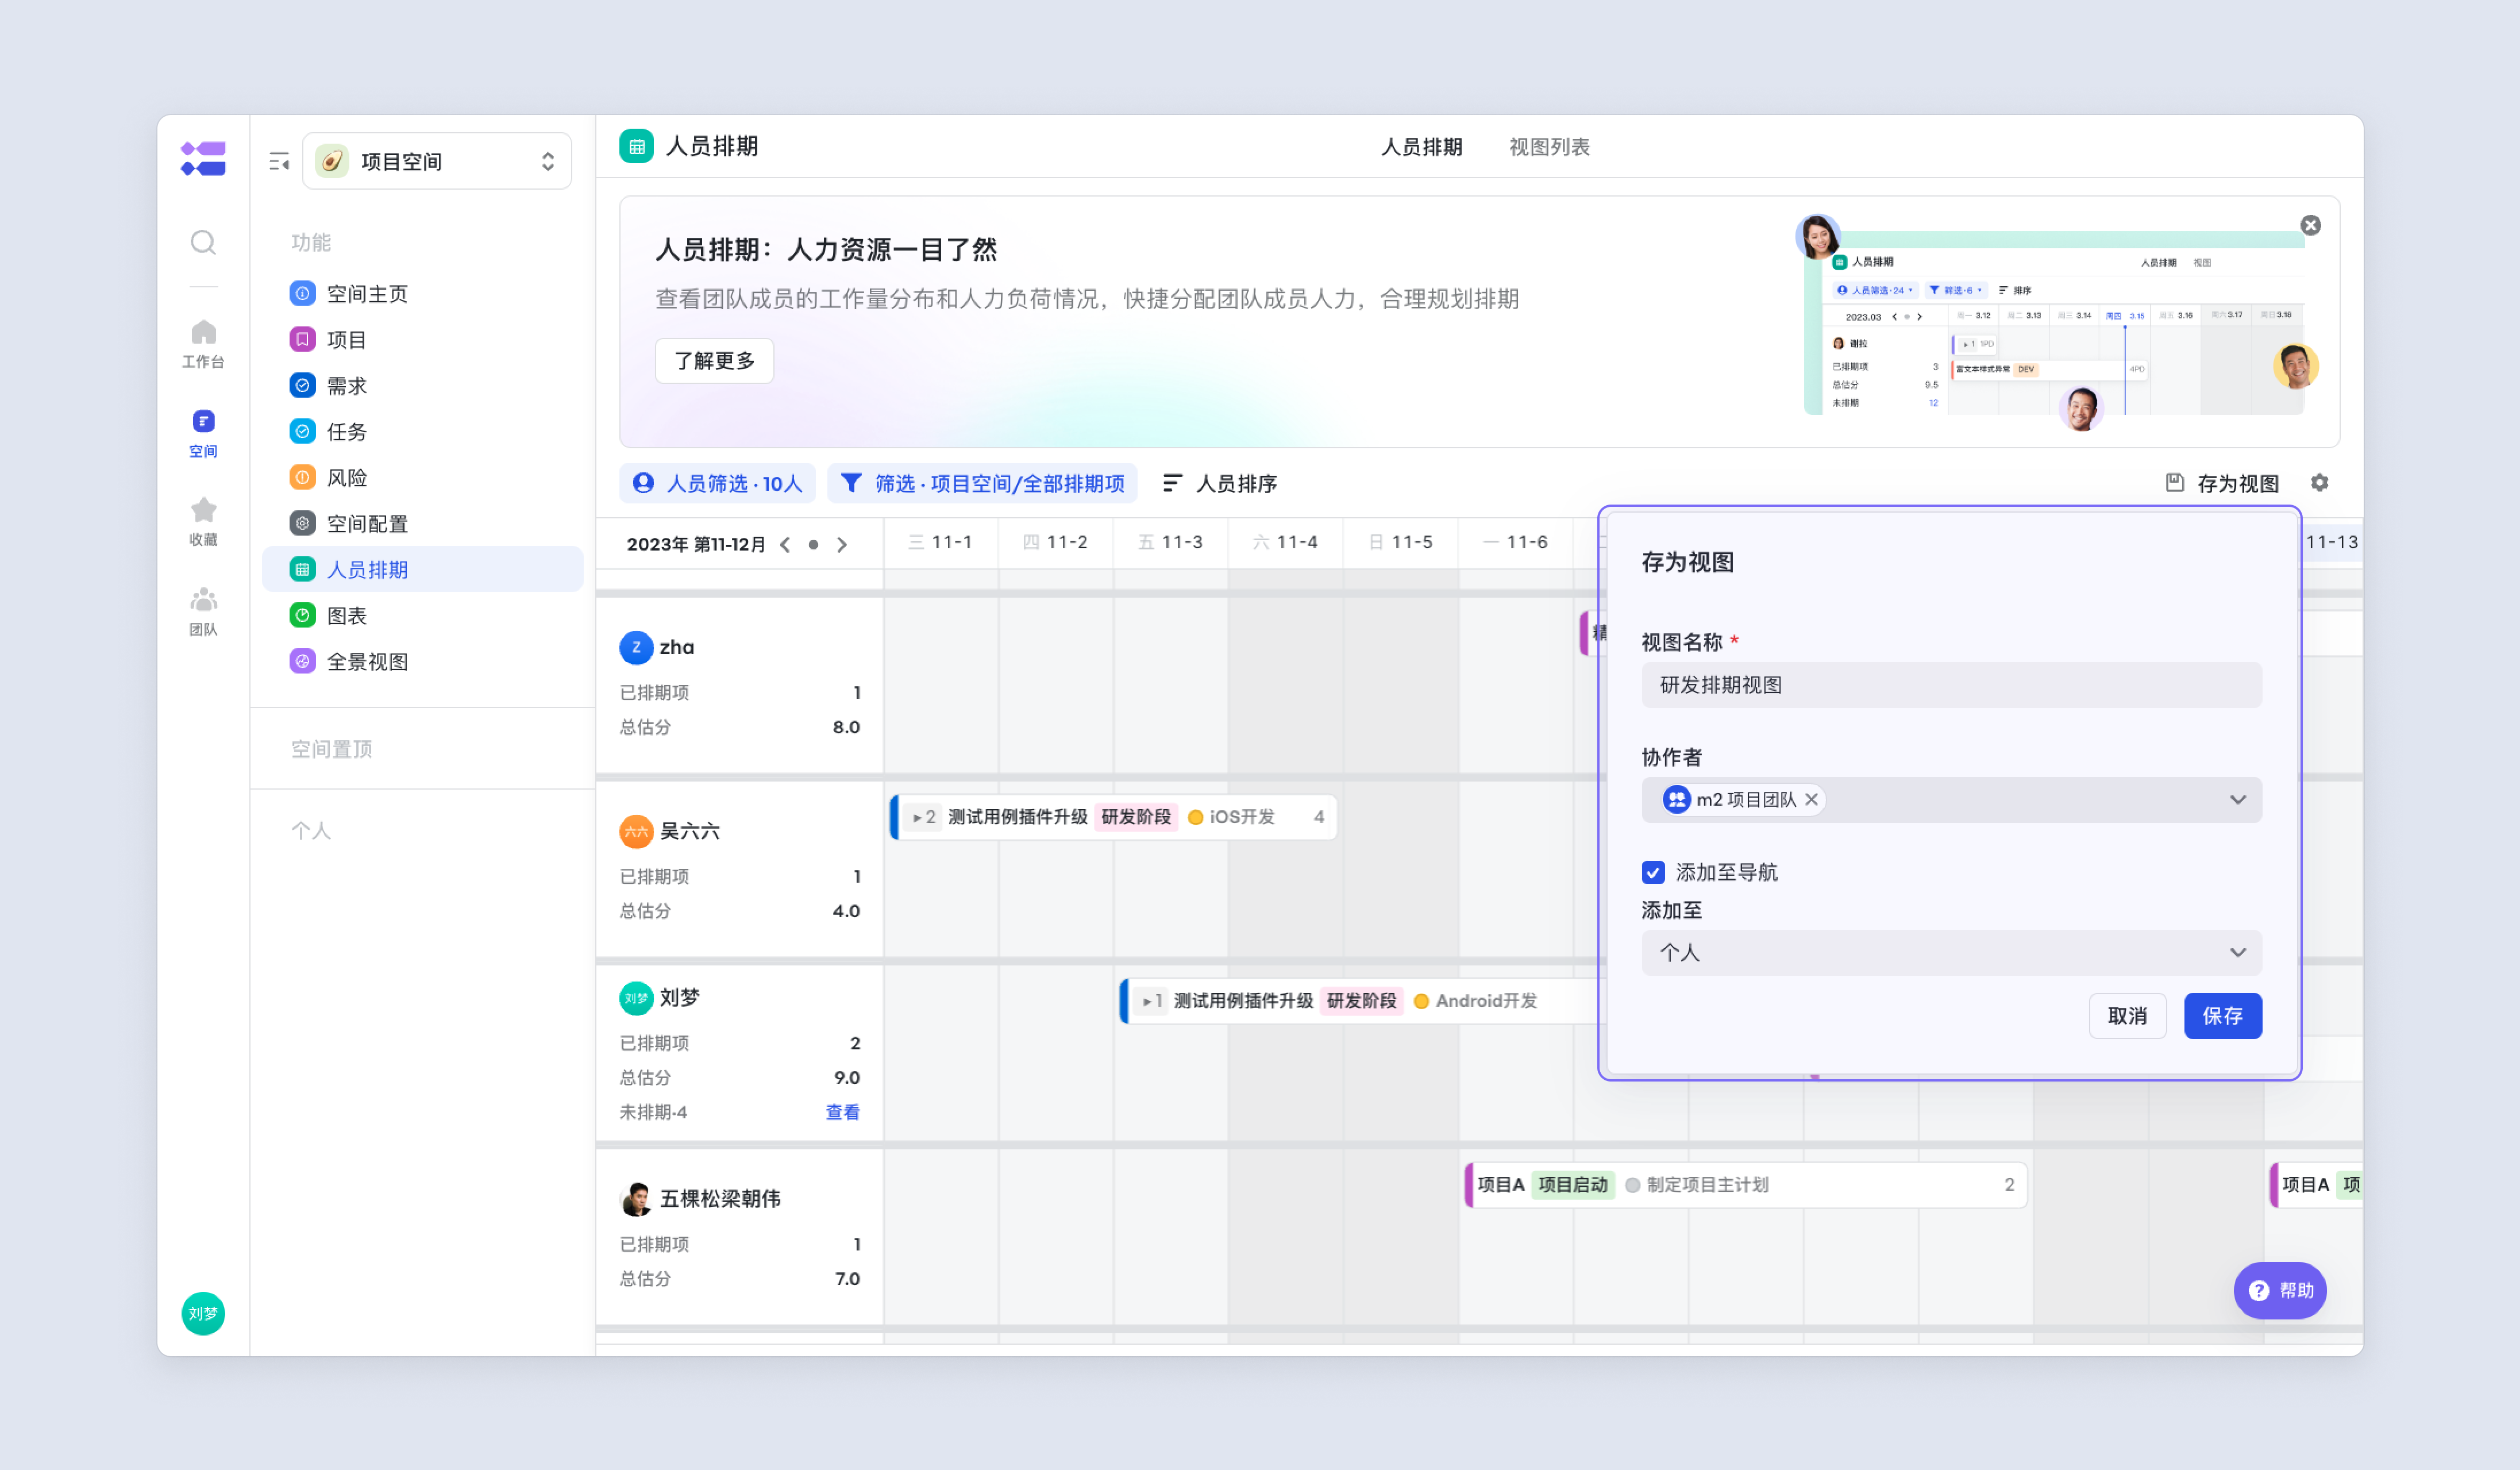The width and height of the screenshot is (2520, 1470).
Task: Go to previous period in timeline
Action: [786, 544]
